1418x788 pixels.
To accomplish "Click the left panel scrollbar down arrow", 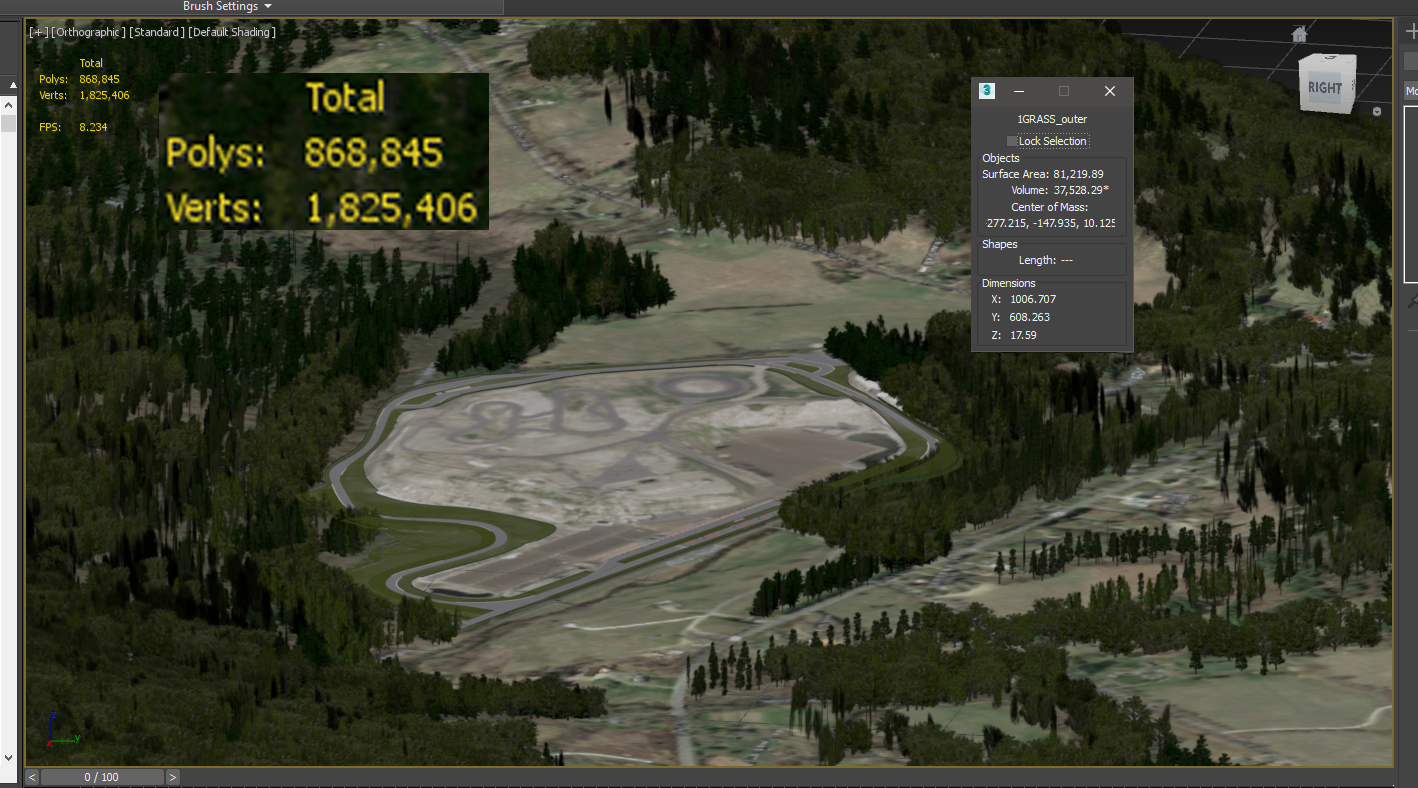I will [x=8, y=759].
